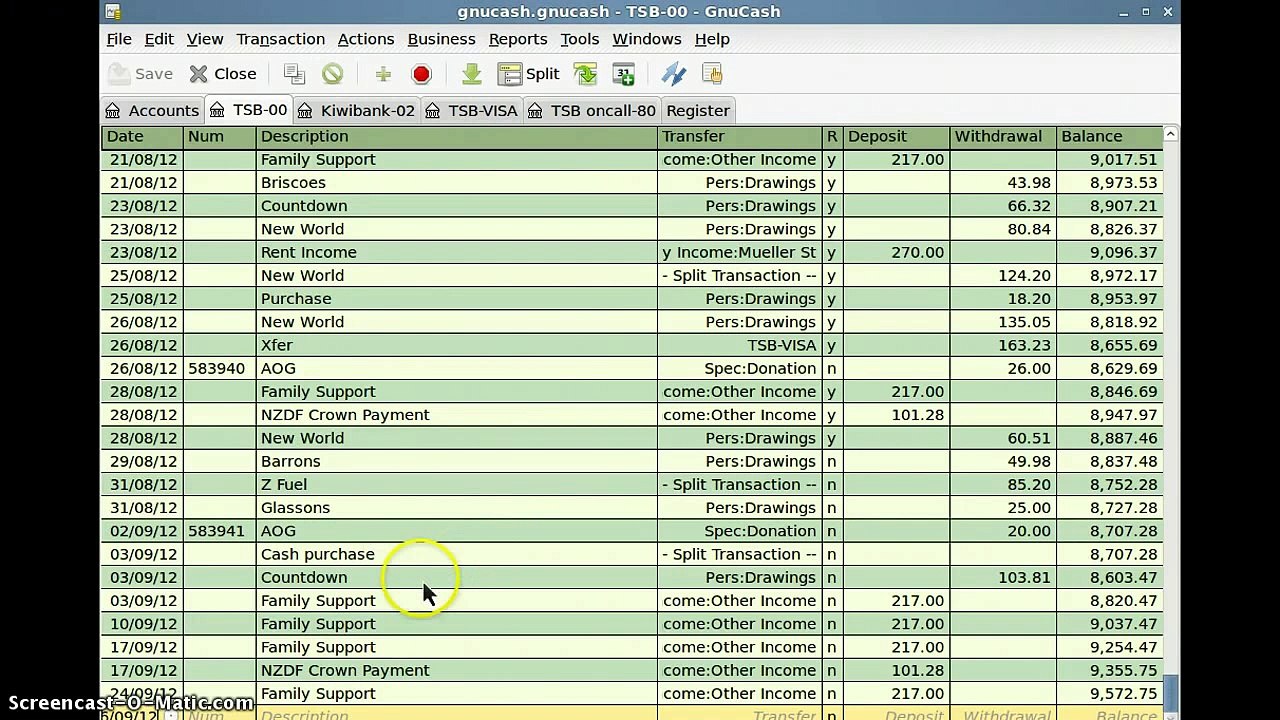
Task: Toggle reconcile flag on Briscoes row
Action: 832,183
